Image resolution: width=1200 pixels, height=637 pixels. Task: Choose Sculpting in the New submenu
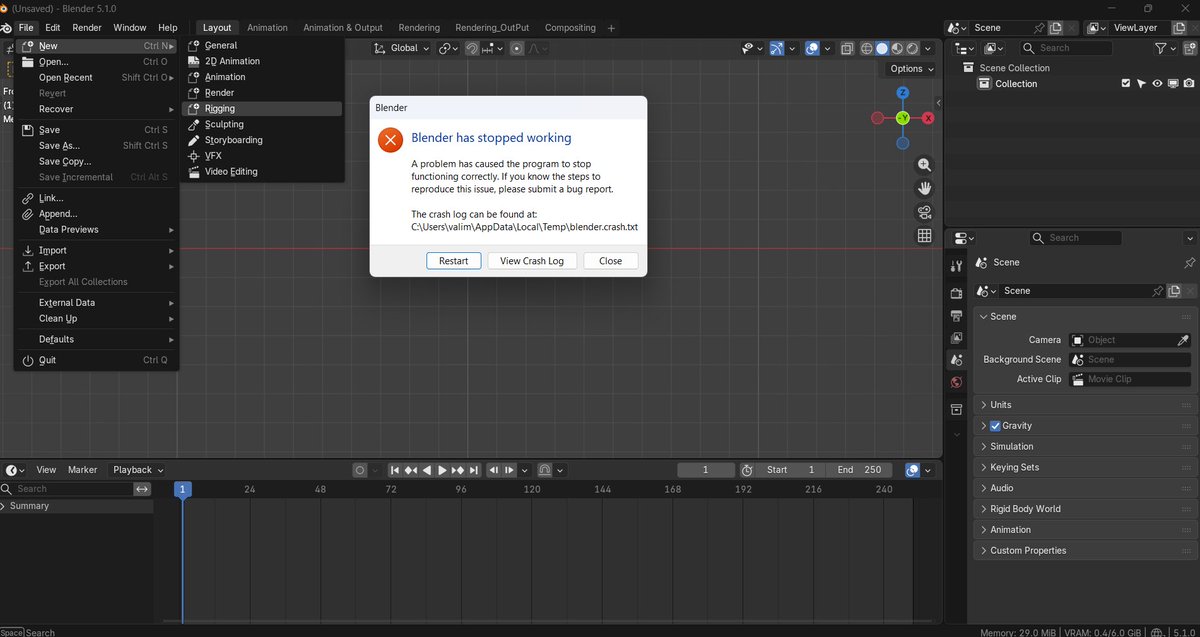pyautogui.click(x=264, y=125)
